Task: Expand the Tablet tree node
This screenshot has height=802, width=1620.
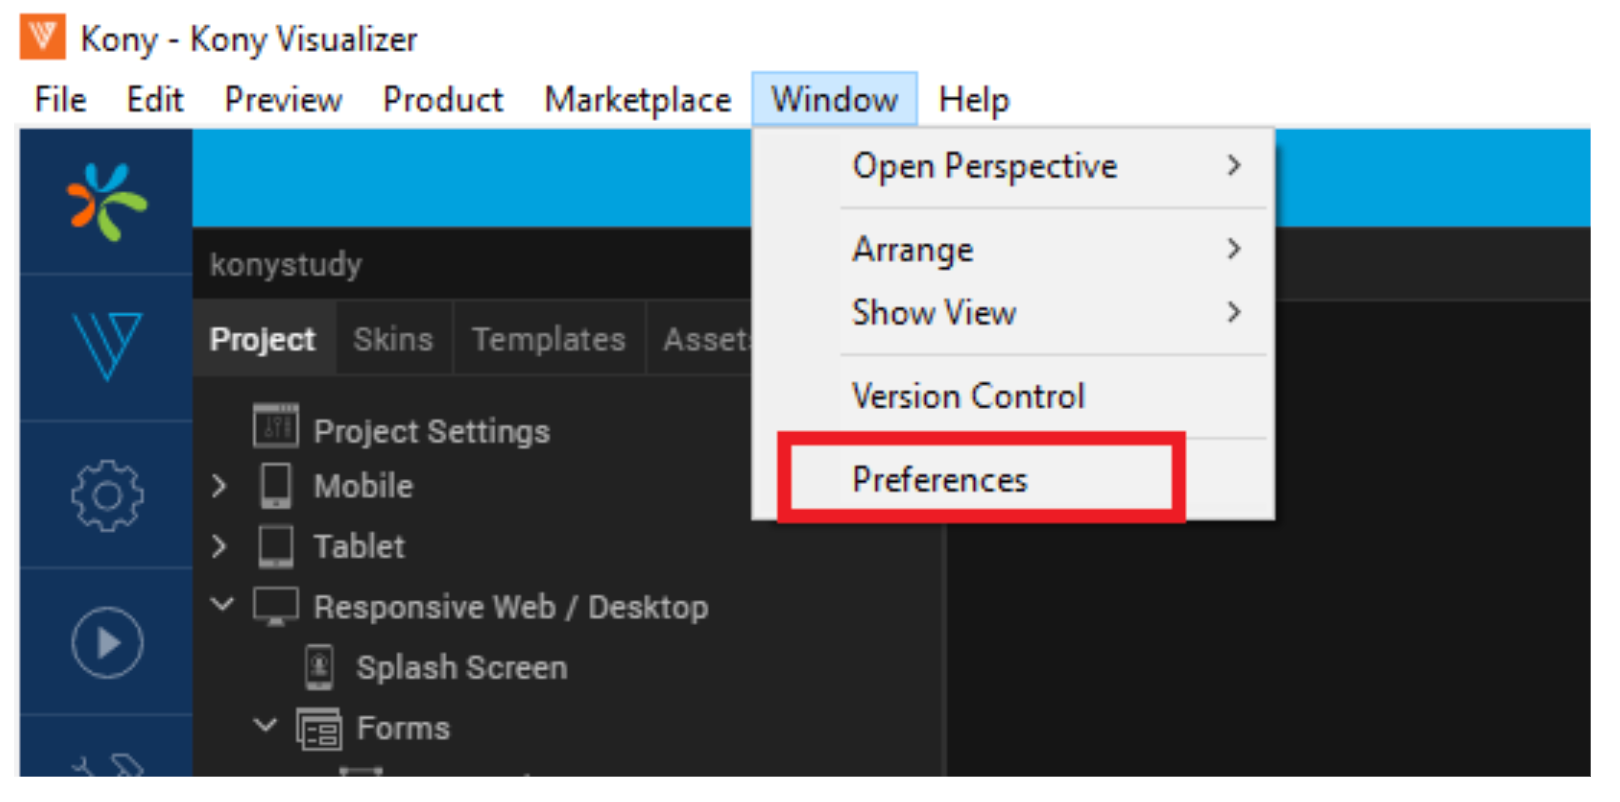Action: pyautogui.click(x=220, y=546)
